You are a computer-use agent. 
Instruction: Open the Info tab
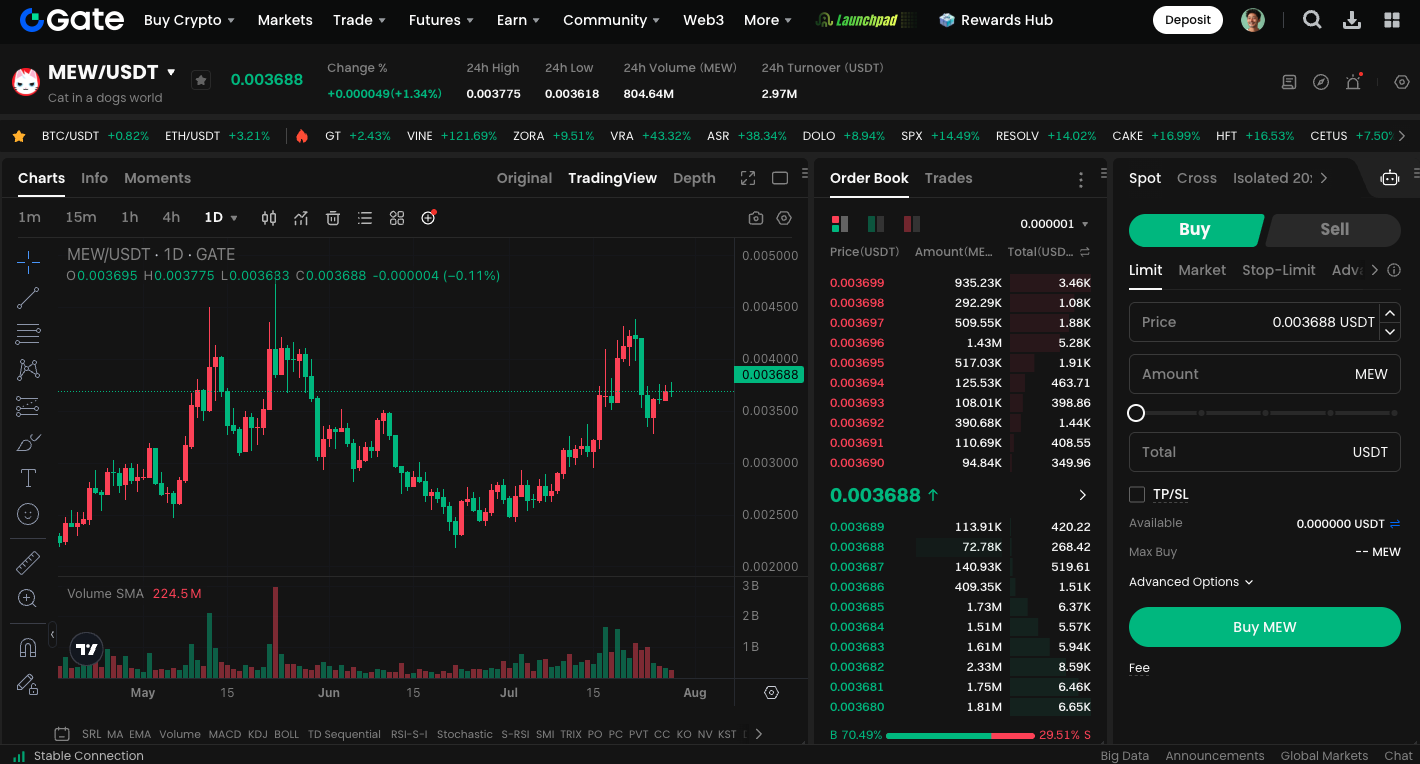pos(94,178)
